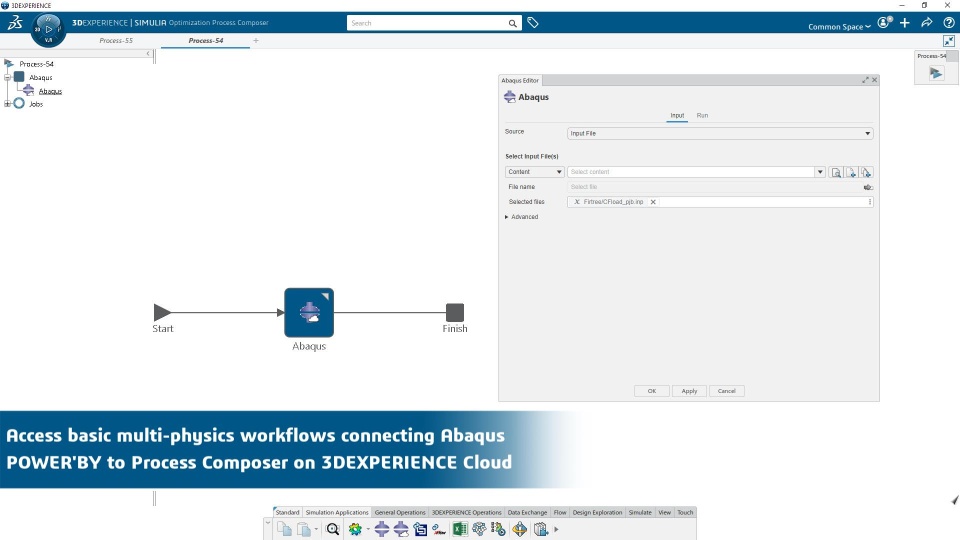Screen dimensions: 960x540
Task: Open the Source Input File dropdown
Action: click(720, 133)
